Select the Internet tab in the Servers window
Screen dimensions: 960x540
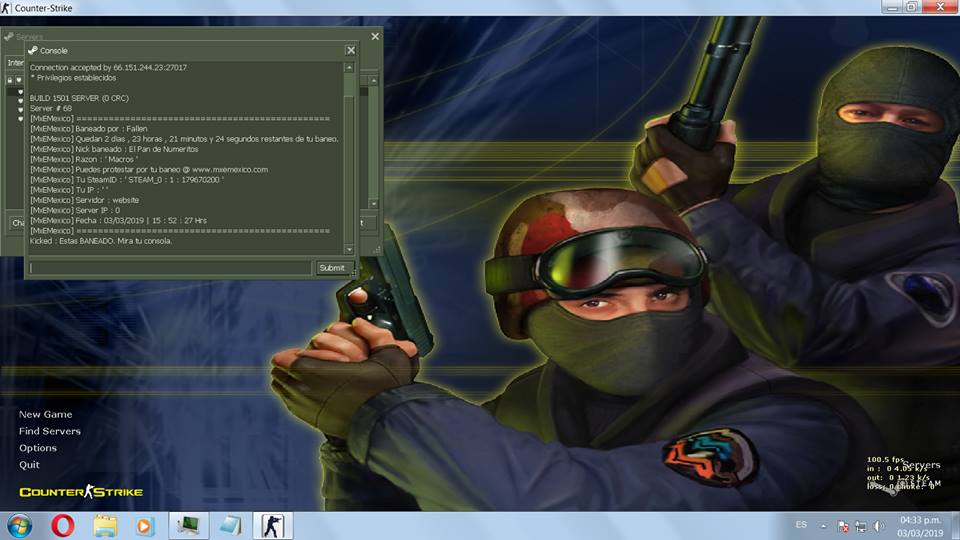[15, 62]
